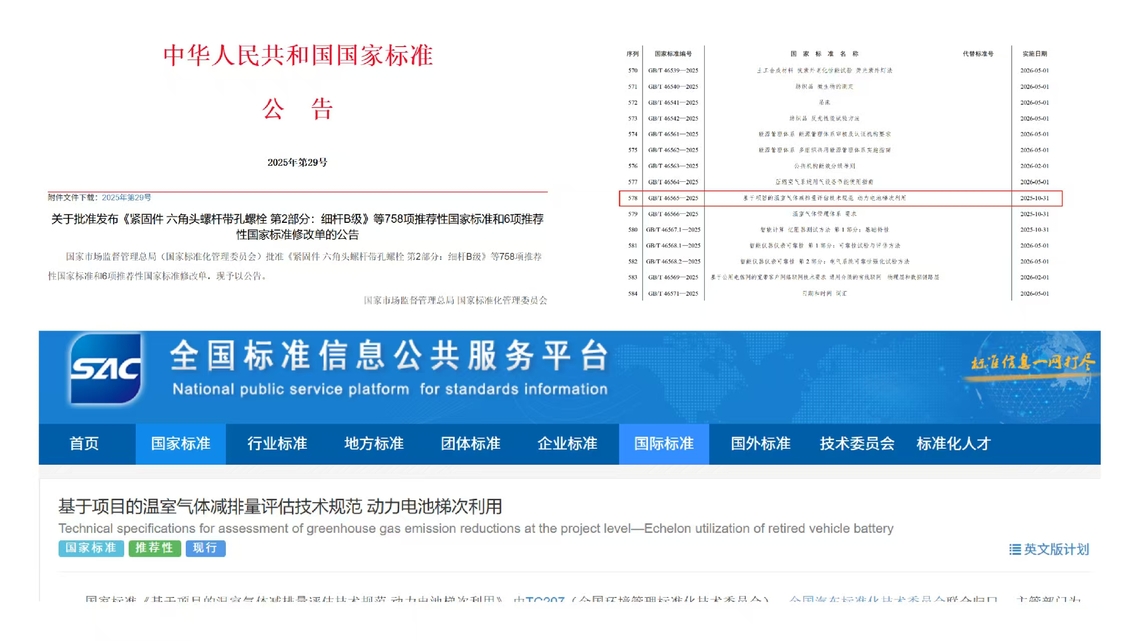Screen dimensions: 1139x641
Task: Select the 行业标准 navigation item
Action: point(277,444)
